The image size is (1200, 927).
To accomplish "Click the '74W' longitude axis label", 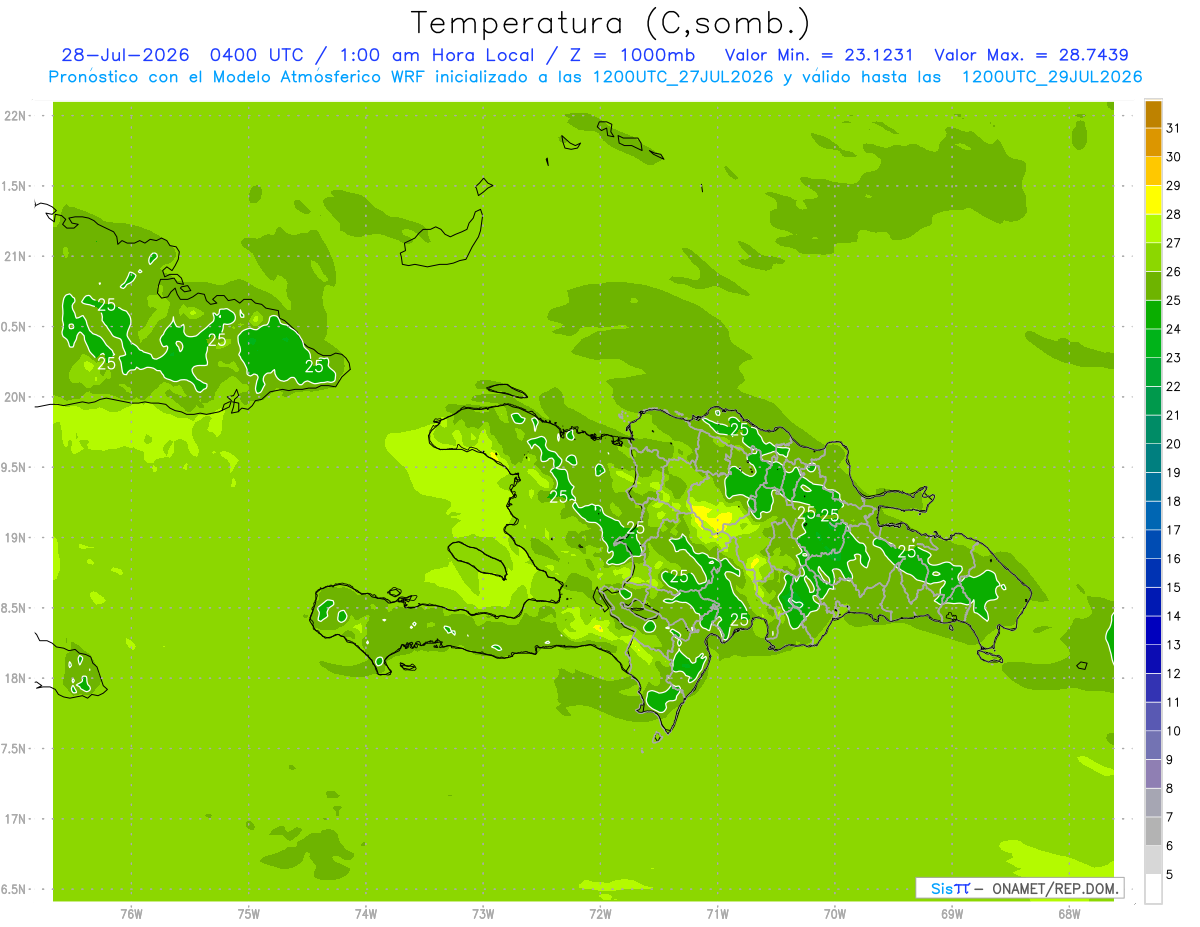I will [x=365, y=913].
